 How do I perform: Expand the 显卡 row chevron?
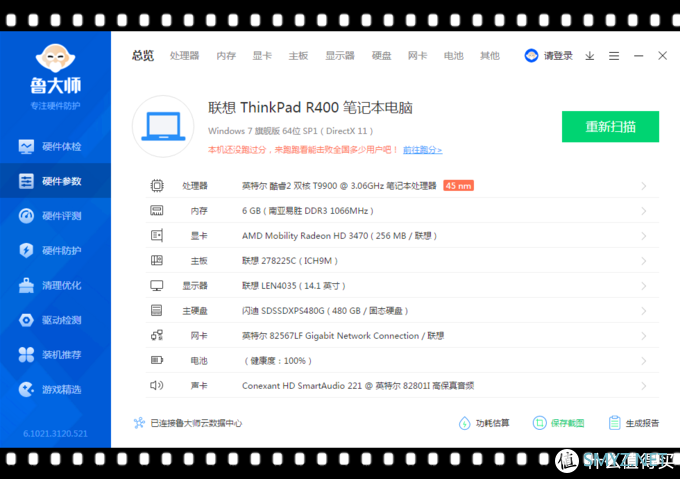click(x=644, y=236)
